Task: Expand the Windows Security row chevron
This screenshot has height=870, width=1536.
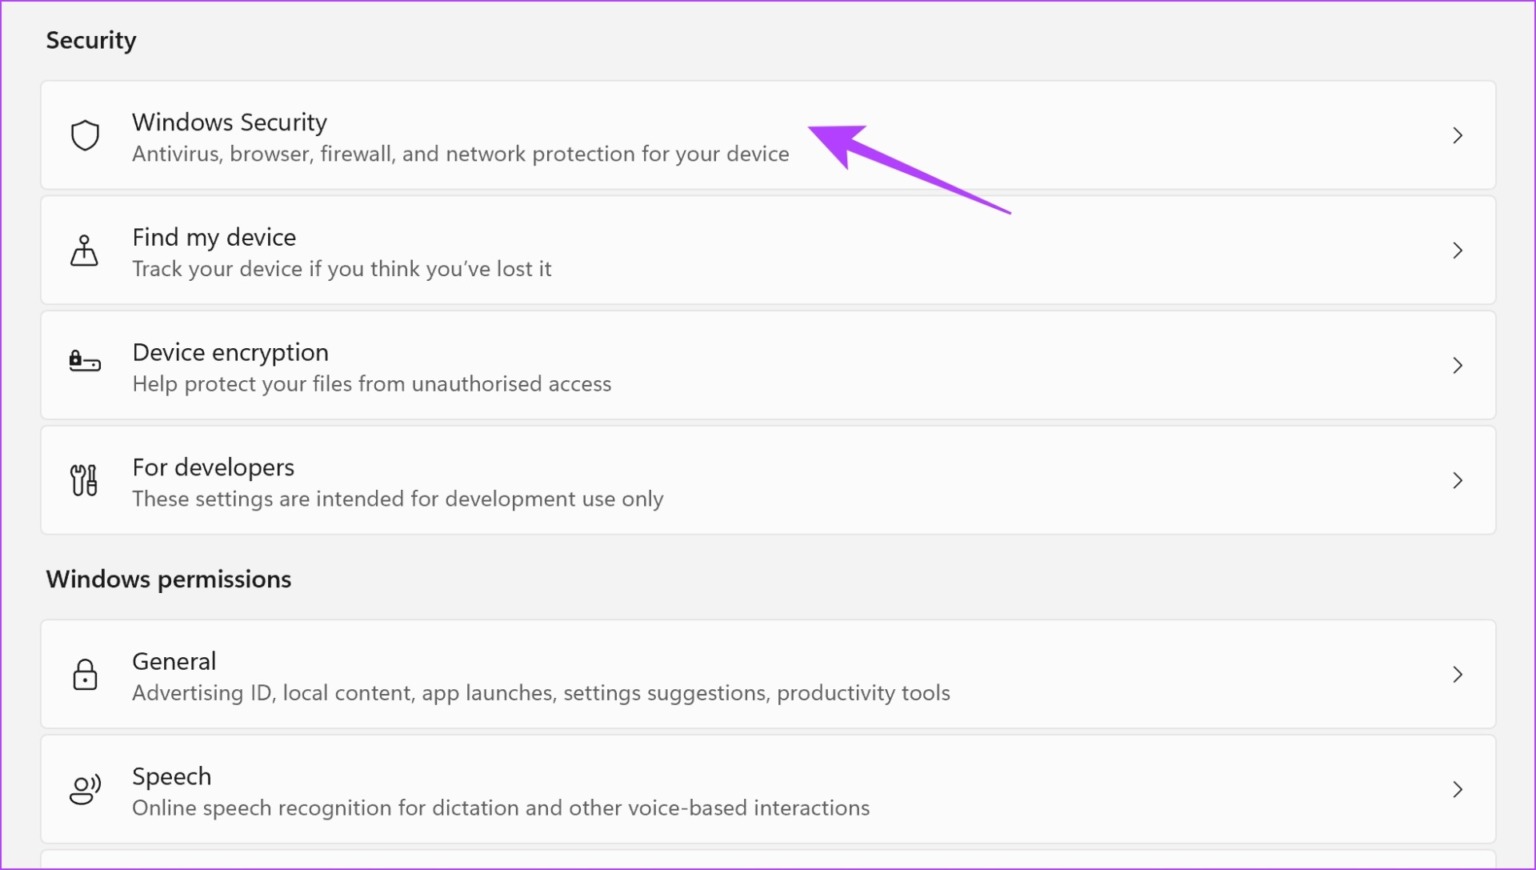Action: 1458,135
